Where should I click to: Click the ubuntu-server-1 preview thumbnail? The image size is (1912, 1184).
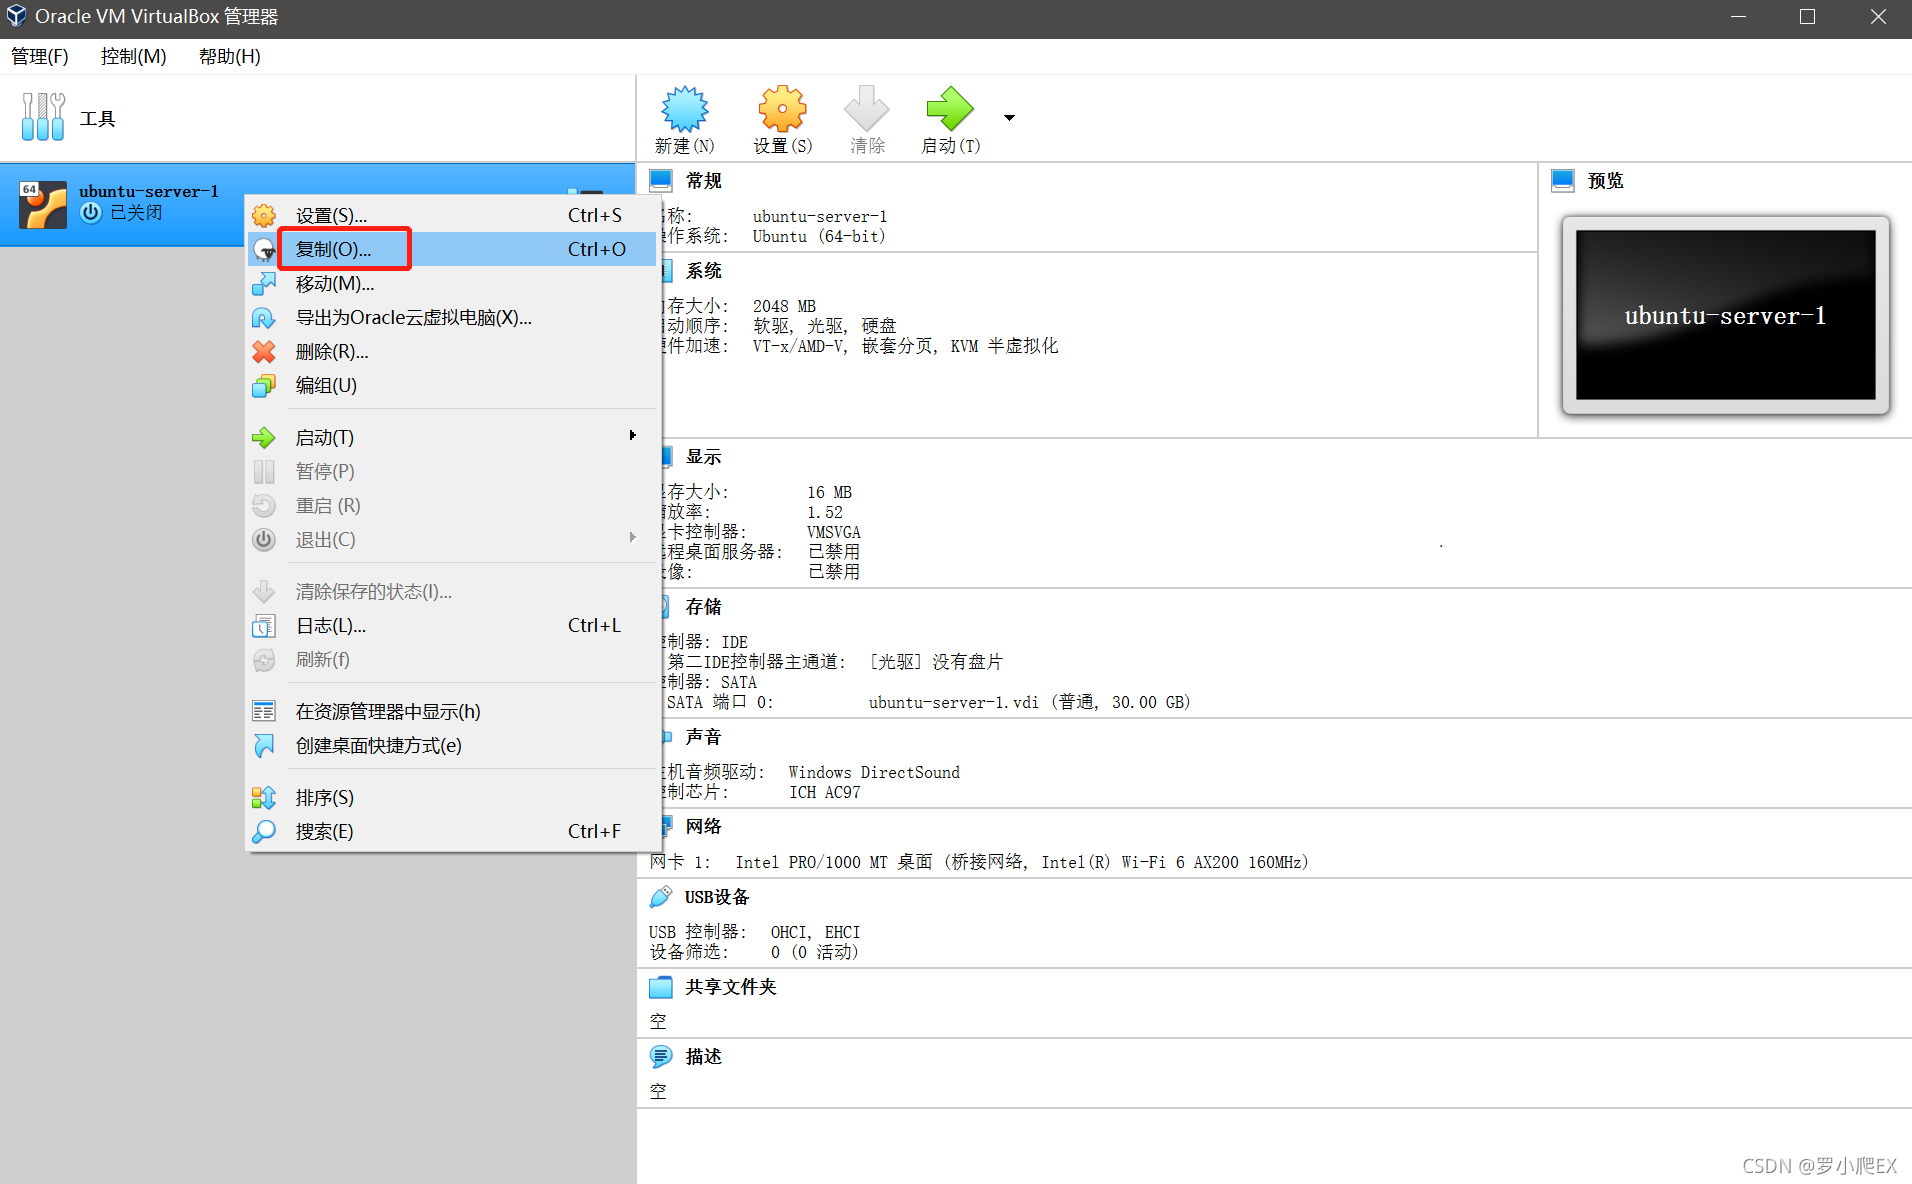pos(1726,315)
